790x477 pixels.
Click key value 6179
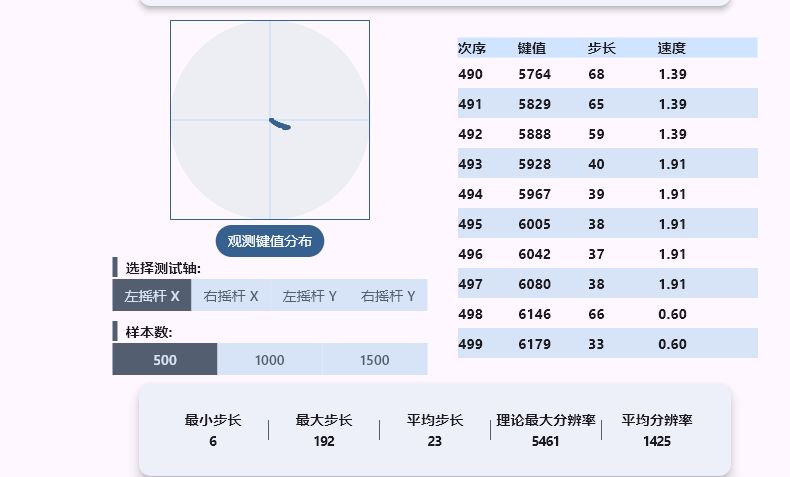pyautogui.click(x=535, y=344)
